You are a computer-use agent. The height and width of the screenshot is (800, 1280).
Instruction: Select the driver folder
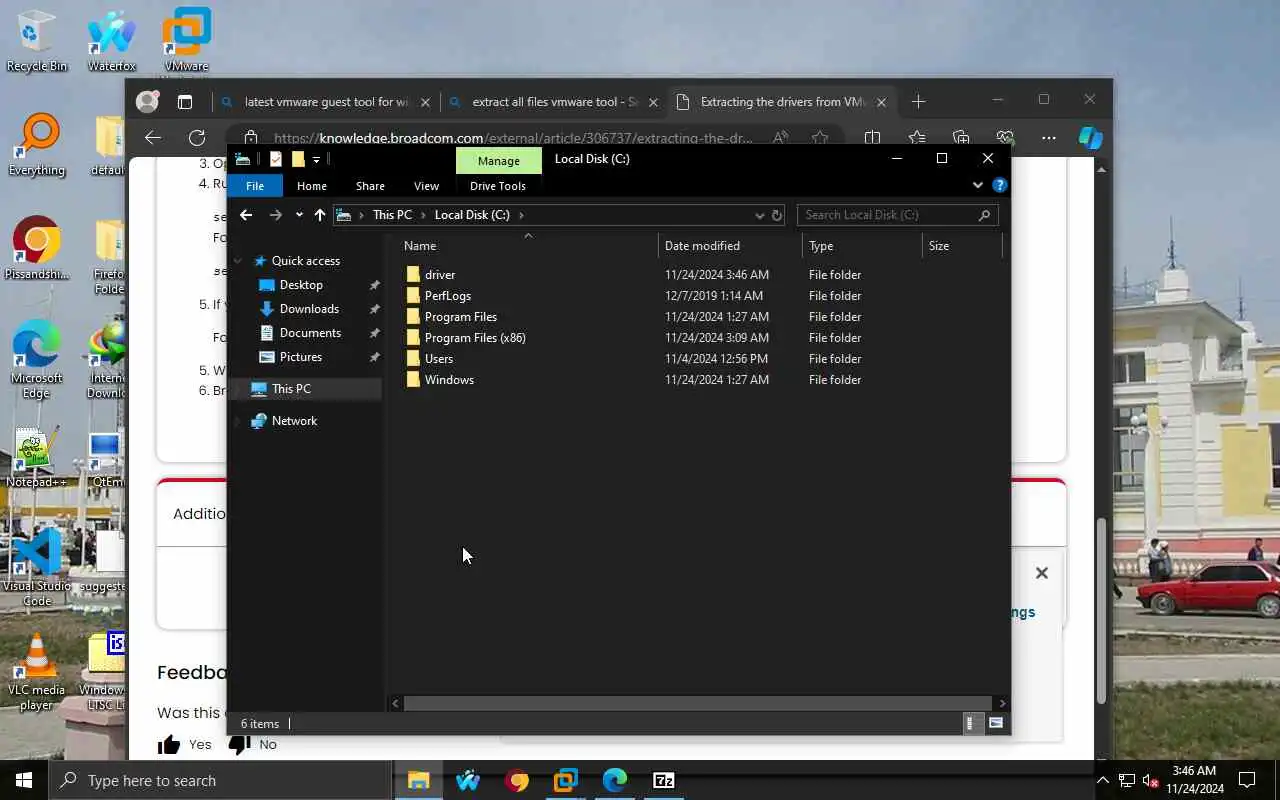coord(440,275)
